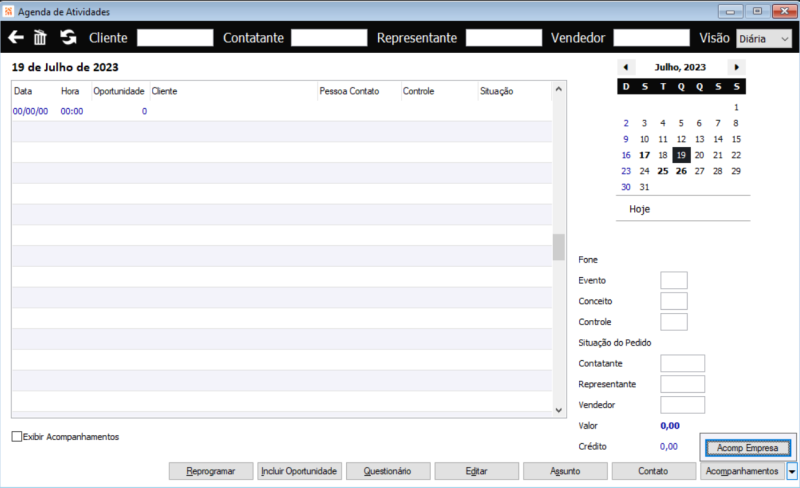This screenshot has height=488, width=800.
Task: Click the Agenda de Atividades app icon
Action: pos(8,11)
